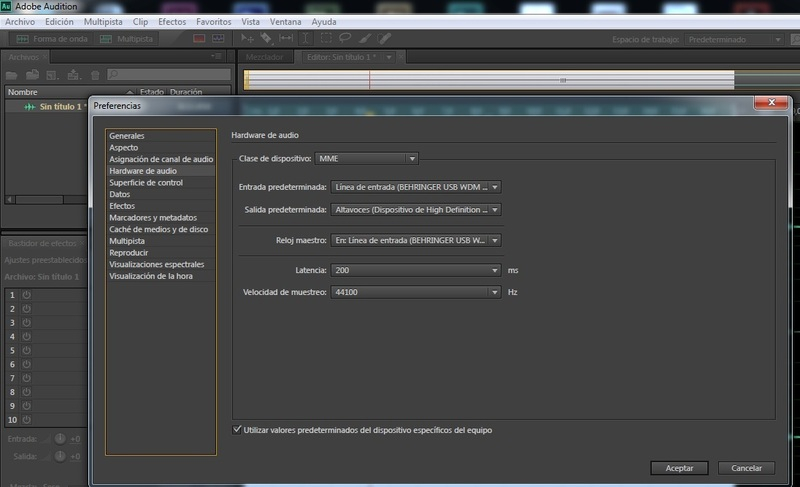Screen dimensions: 800x487
Task: Open the Clase de dispositivo dropdown
Action: [366, 158]
